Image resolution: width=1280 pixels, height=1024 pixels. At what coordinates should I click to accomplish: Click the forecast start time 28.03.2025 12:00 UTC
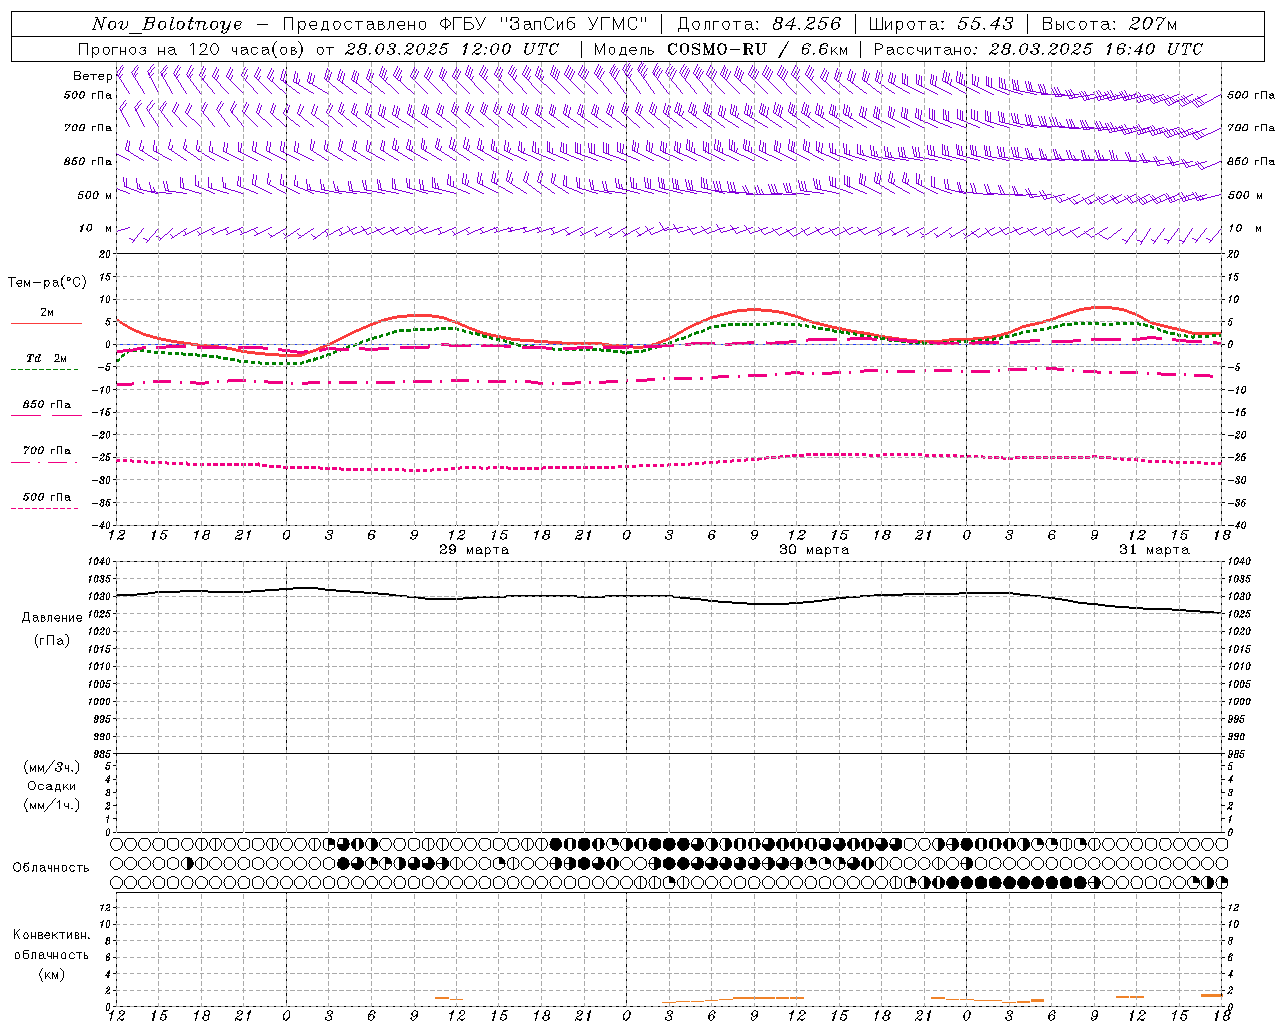pyautogui.click(x=452, y=49)
